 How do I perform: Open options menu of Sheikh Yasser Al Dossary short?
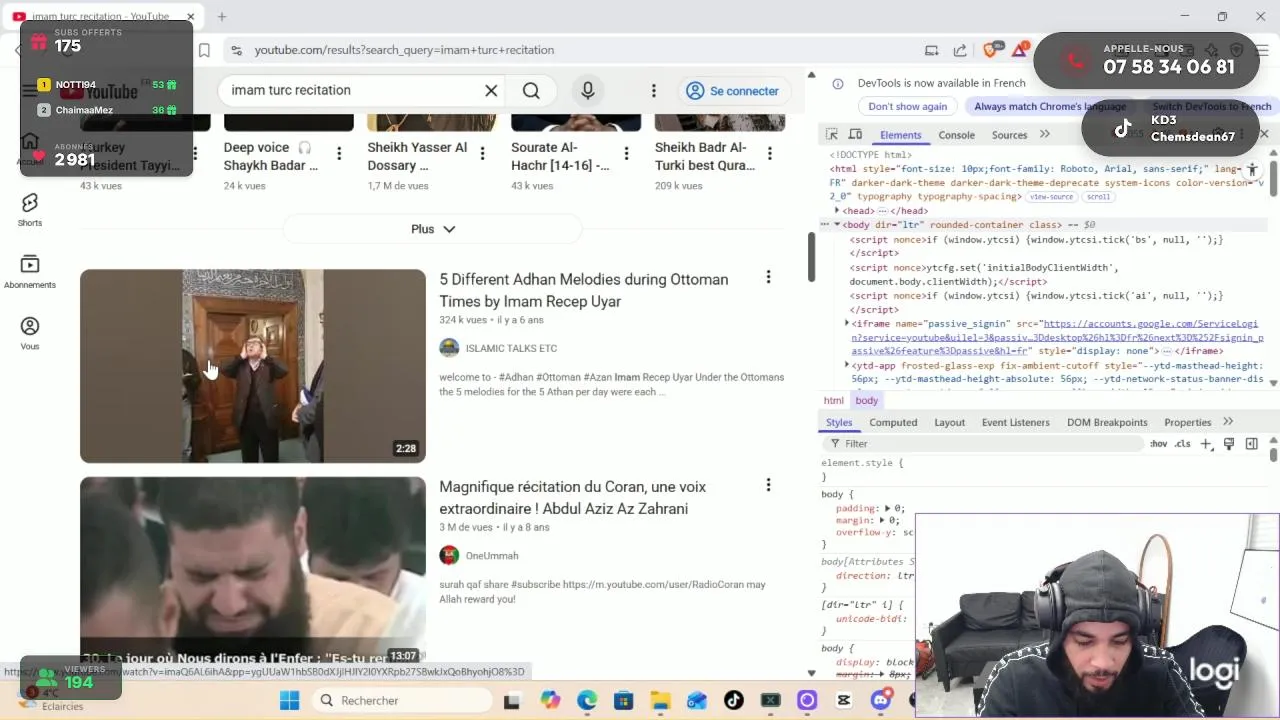(482, 154)
